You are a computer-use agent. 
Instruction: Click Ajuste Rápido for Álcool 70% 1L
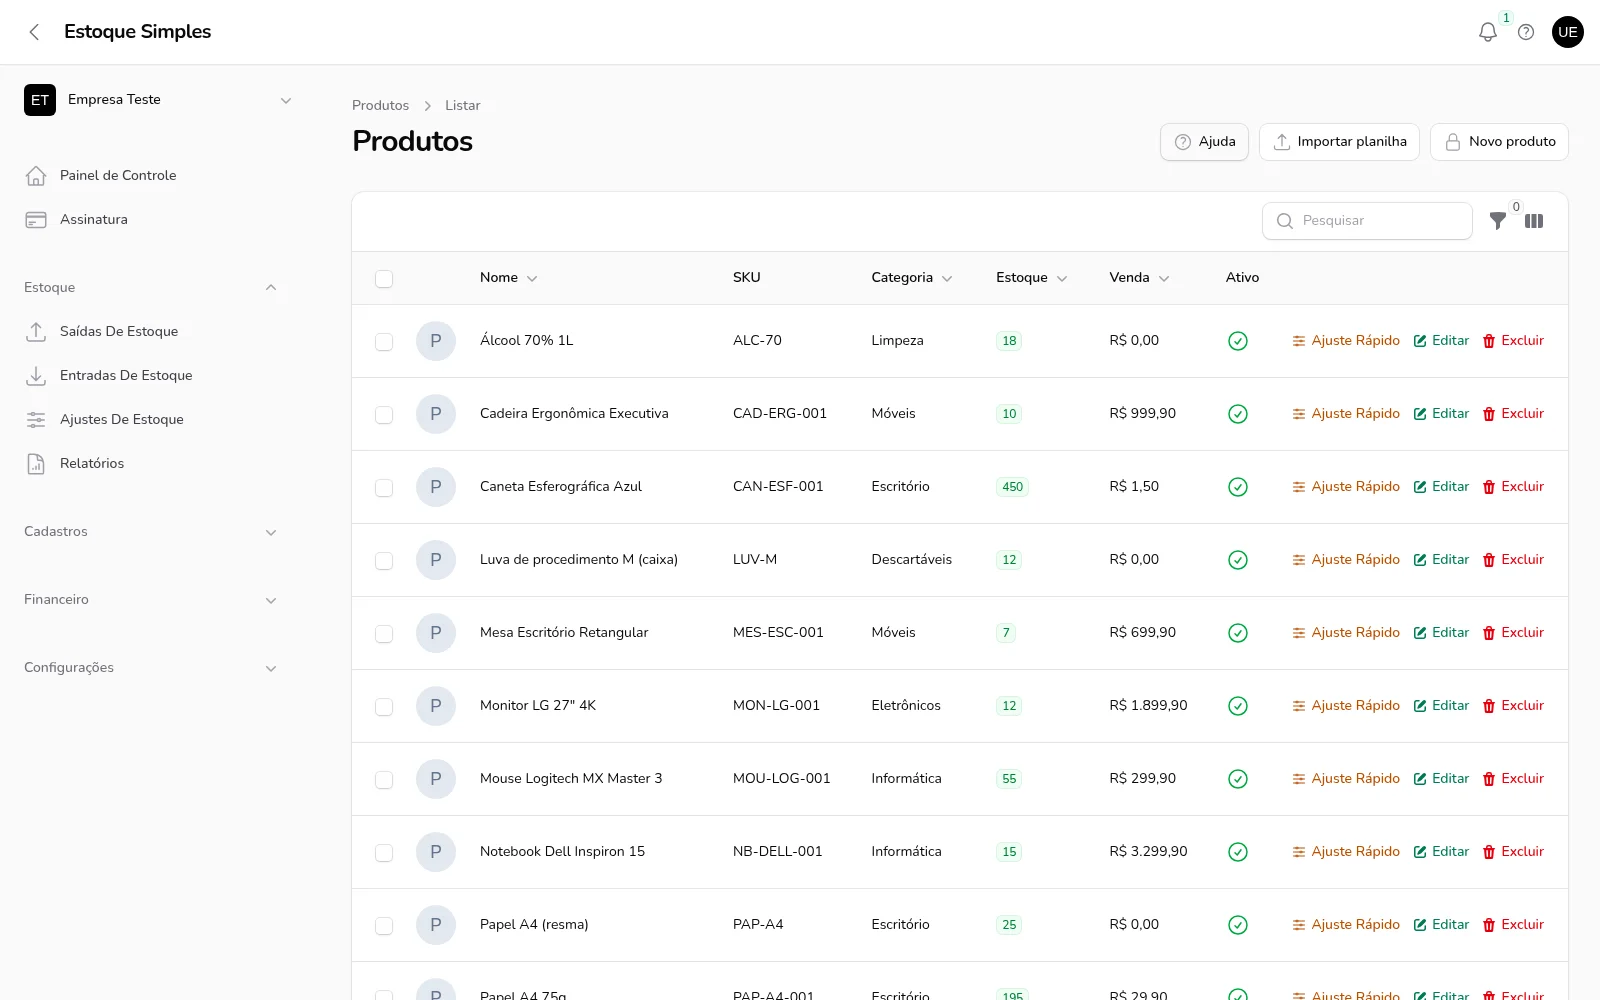[x=1346, y=341]
